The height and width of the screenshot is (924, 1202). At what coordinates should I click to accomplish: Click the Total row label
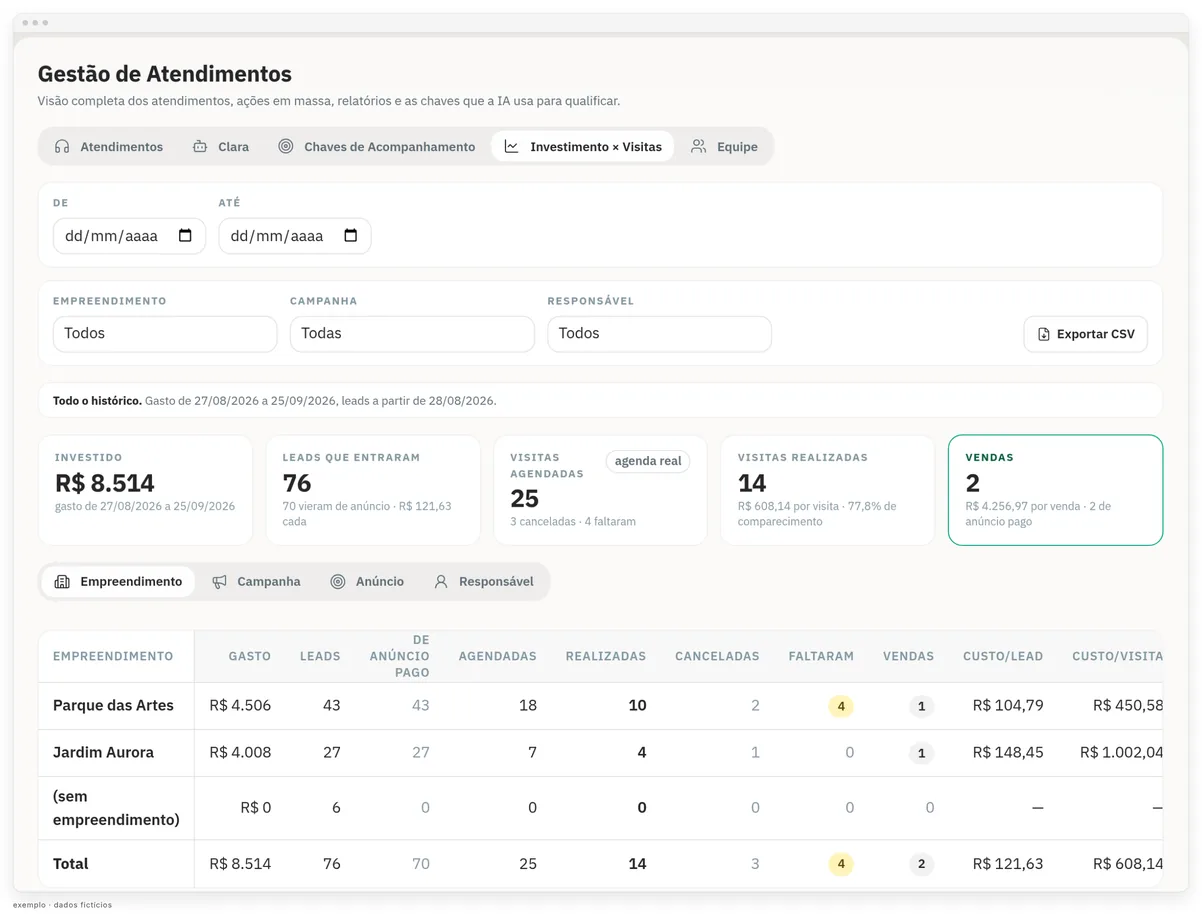tap(71, 864)
